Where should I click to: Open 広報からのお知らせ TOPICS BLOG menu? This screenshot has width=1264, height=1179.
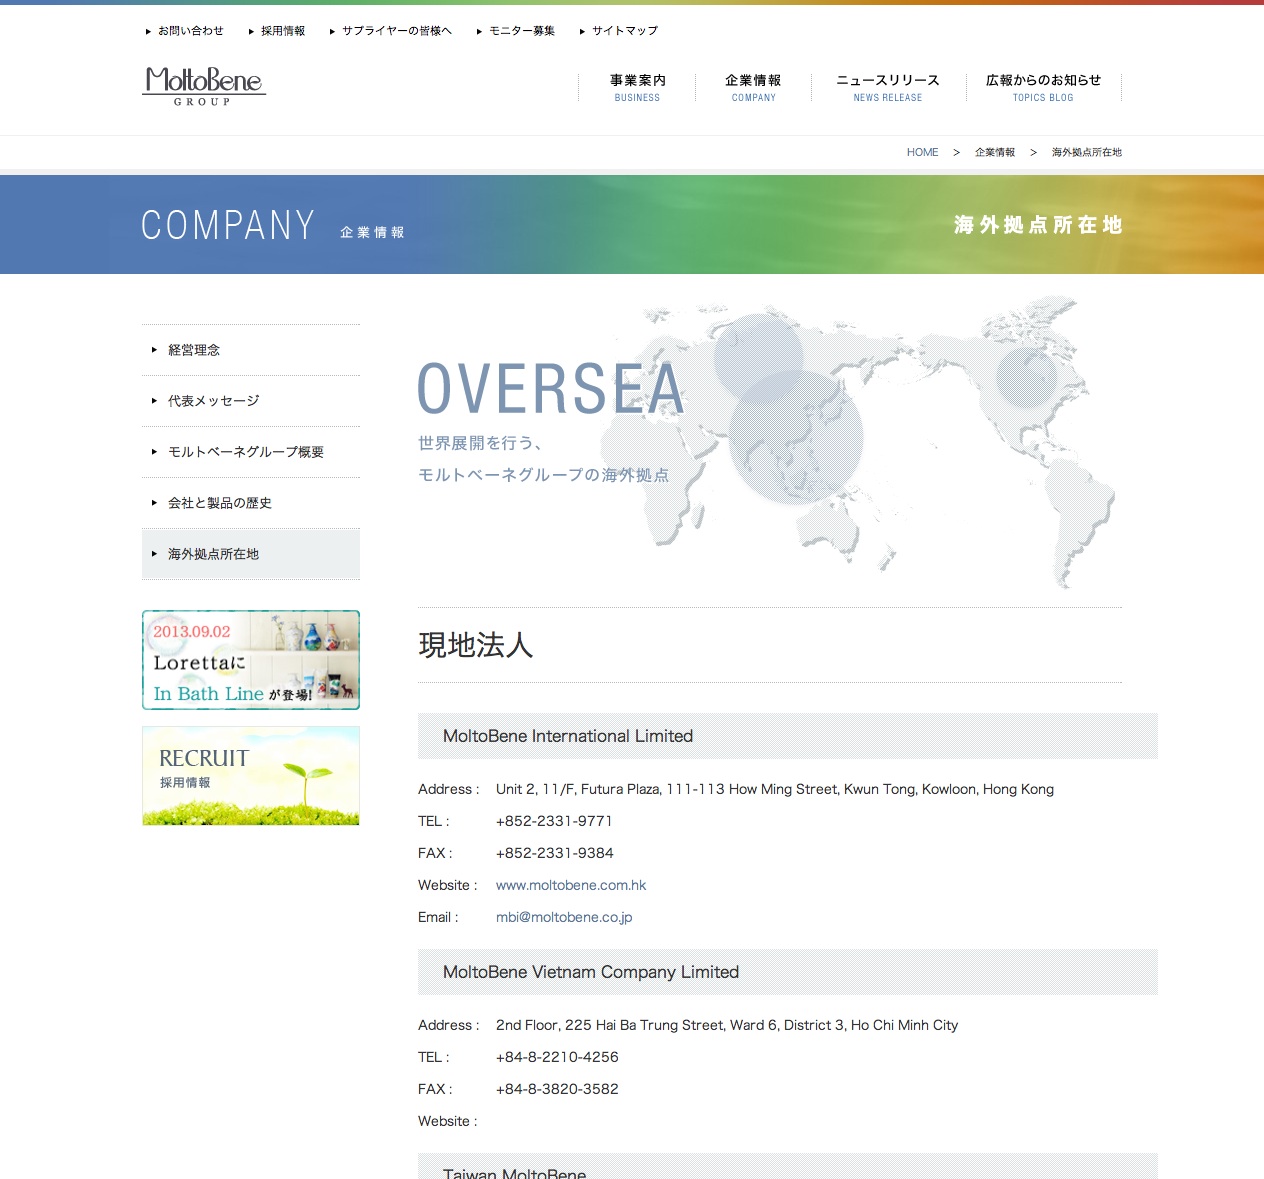point(1043,87)
